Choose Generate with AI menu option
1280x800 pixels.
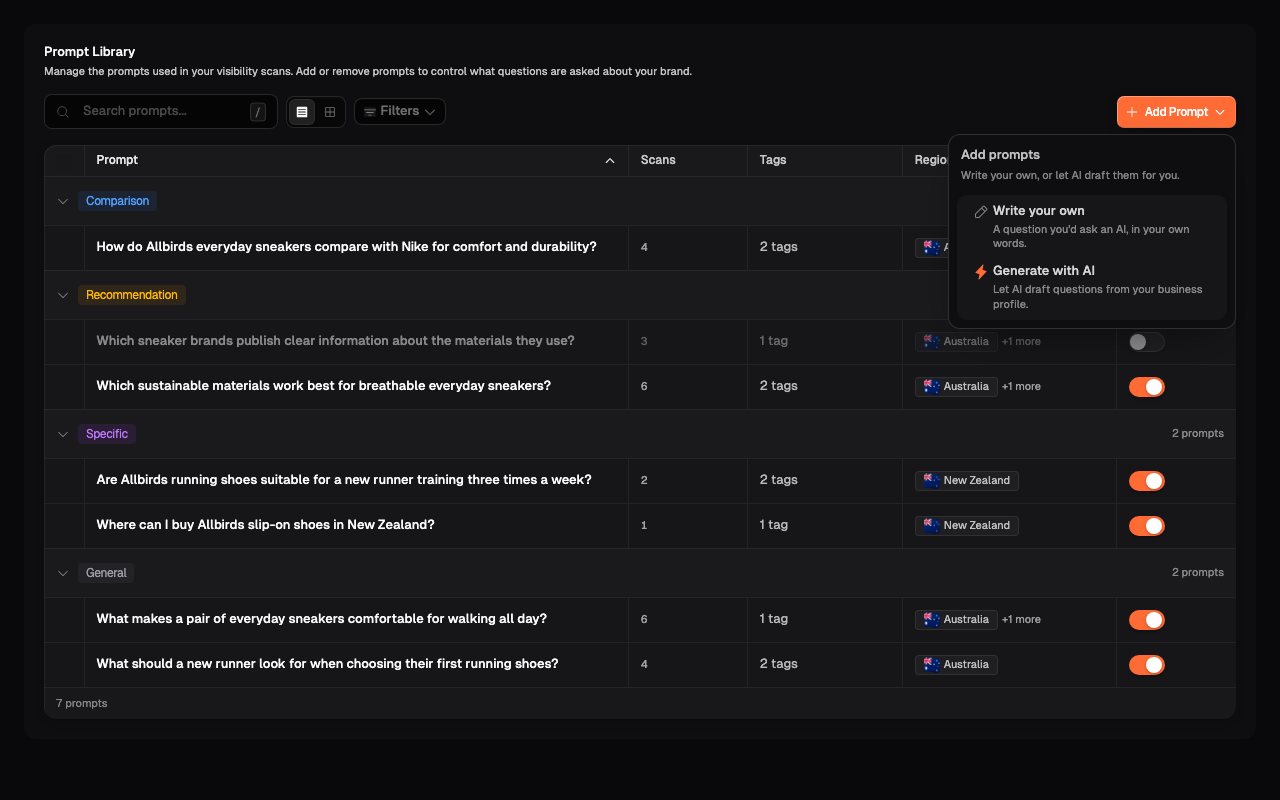click(1092, 289)
